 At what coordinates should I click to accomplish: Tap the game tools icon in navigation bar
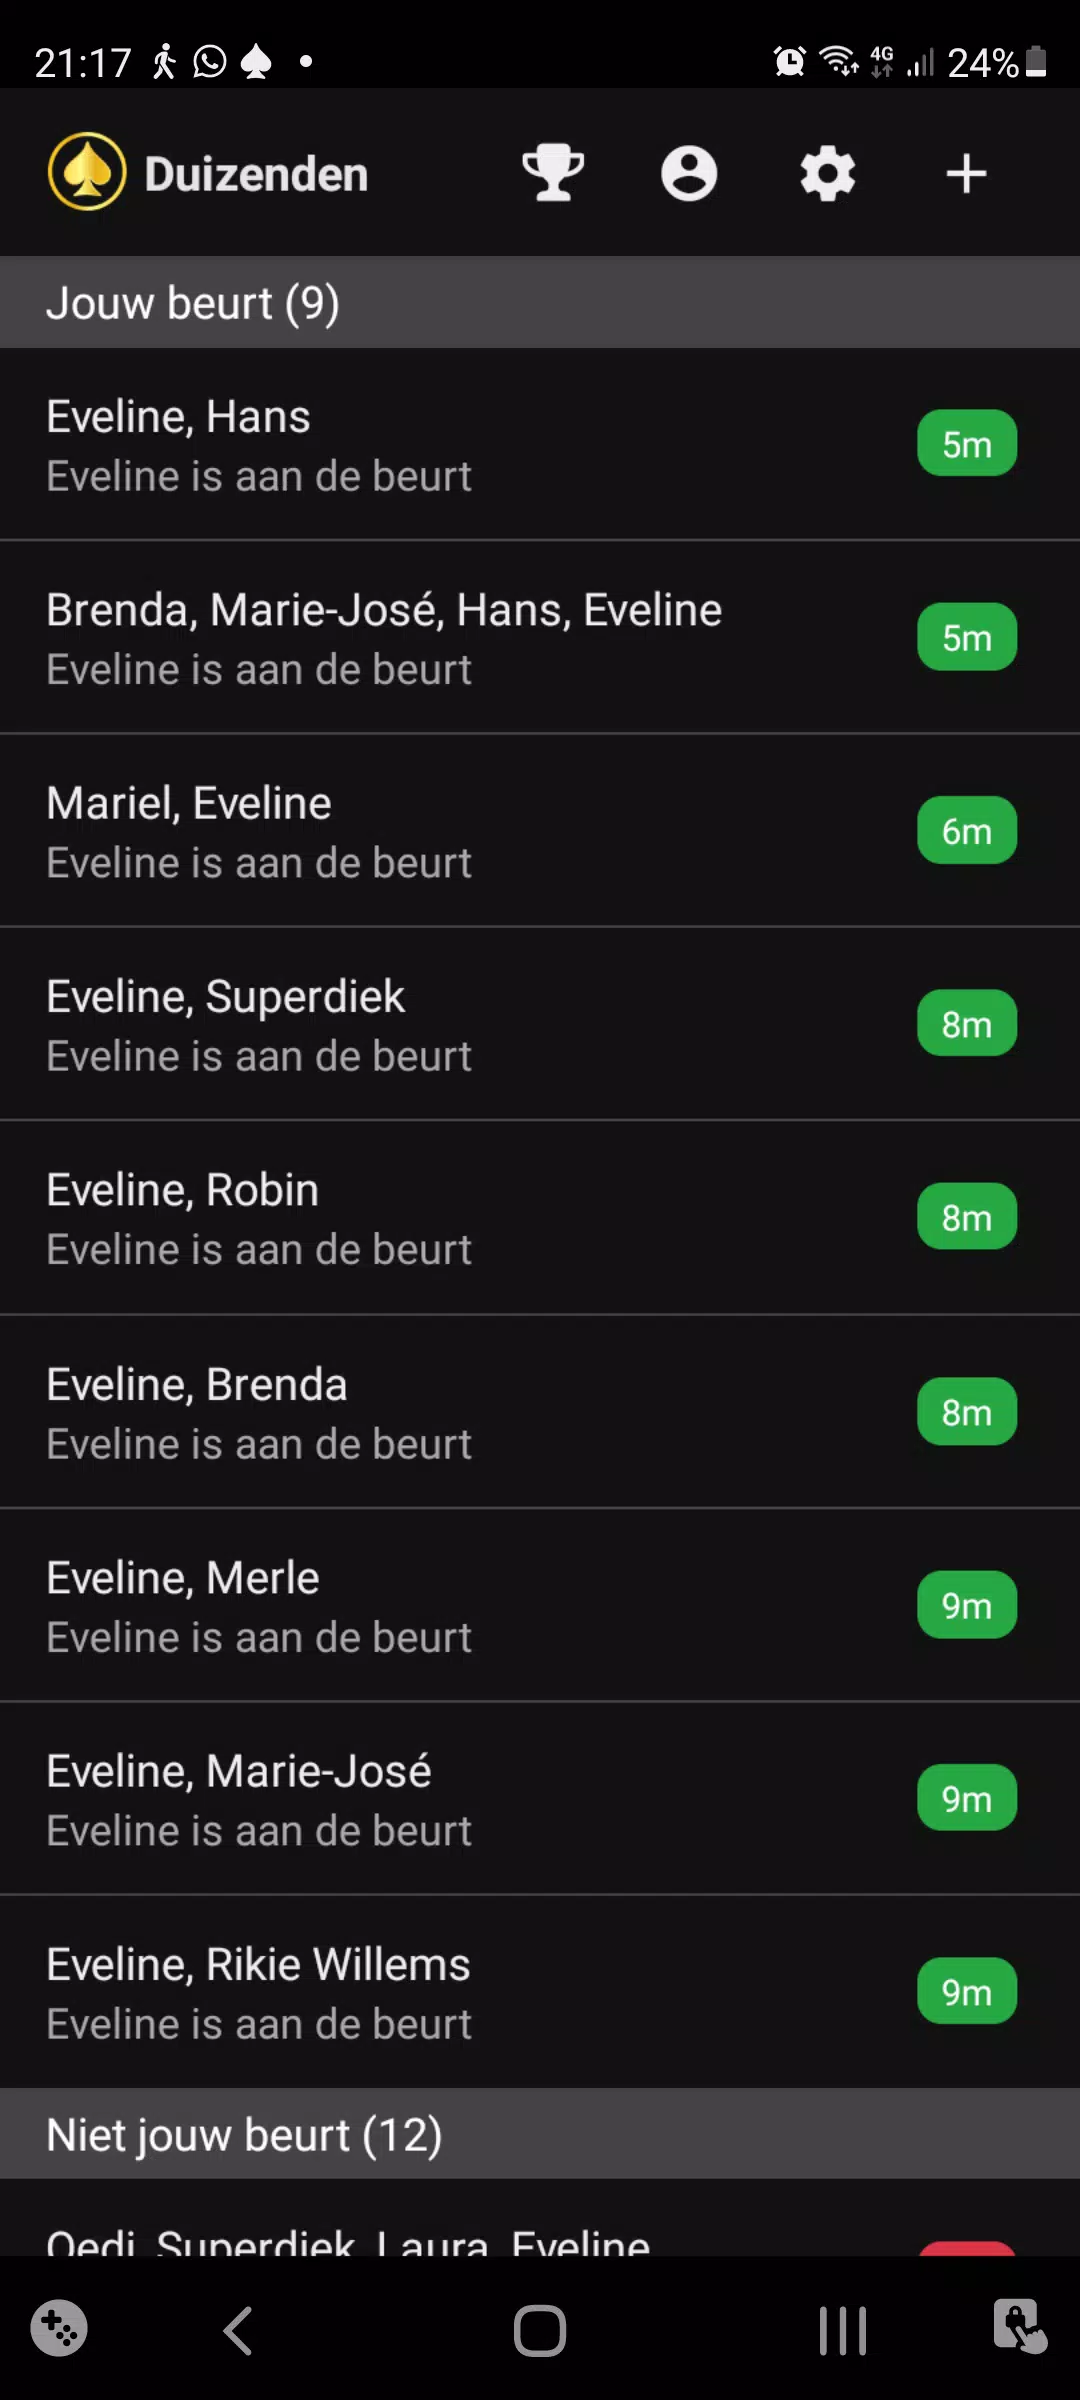coord(59,2328)
